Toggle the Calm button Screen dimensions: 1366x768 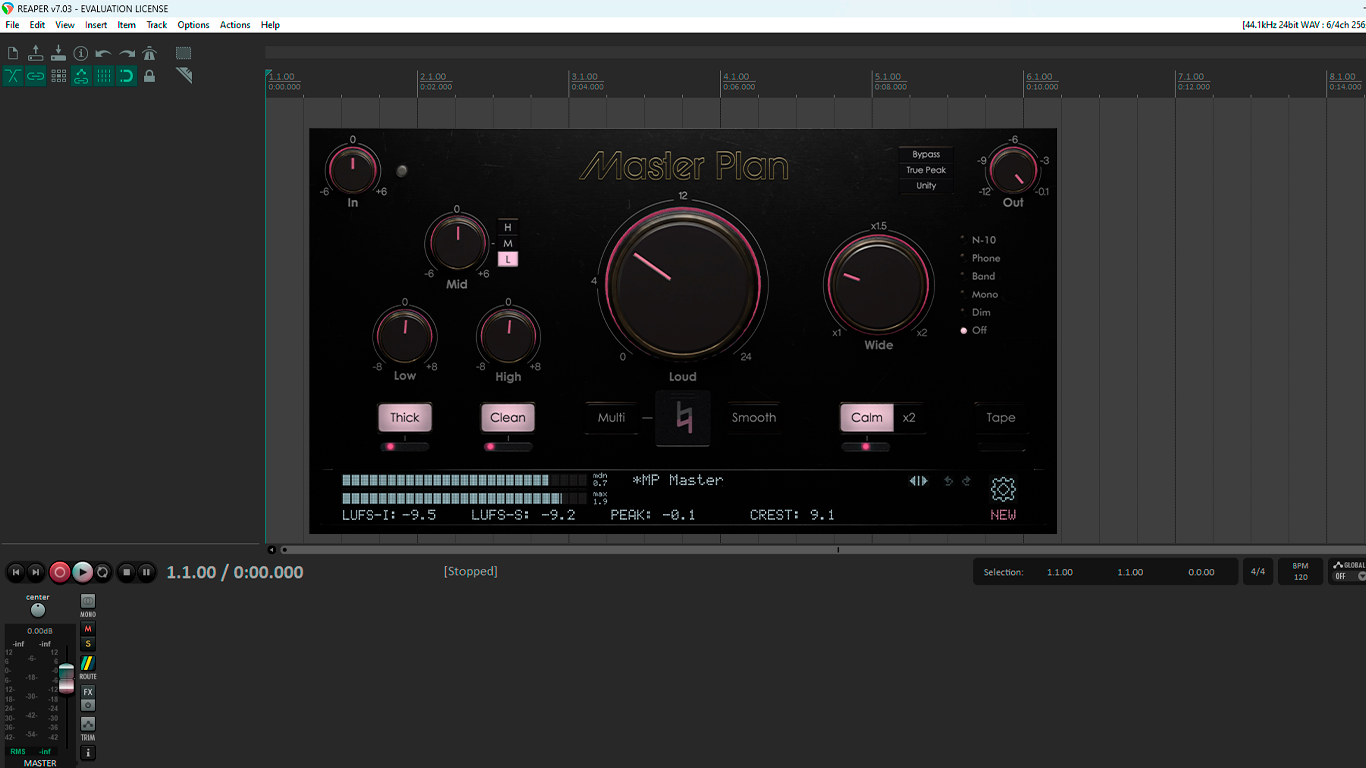867,418
